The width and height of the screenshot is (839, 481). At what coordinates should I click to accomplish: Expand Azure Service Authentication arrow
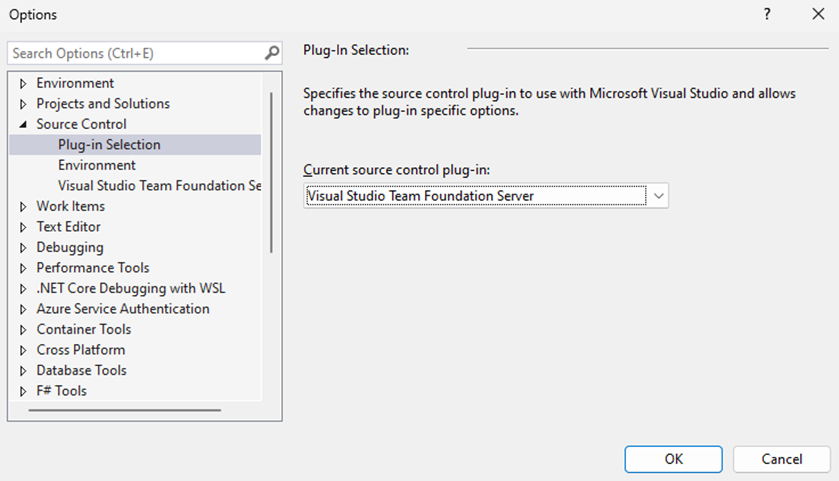[23, 309]
